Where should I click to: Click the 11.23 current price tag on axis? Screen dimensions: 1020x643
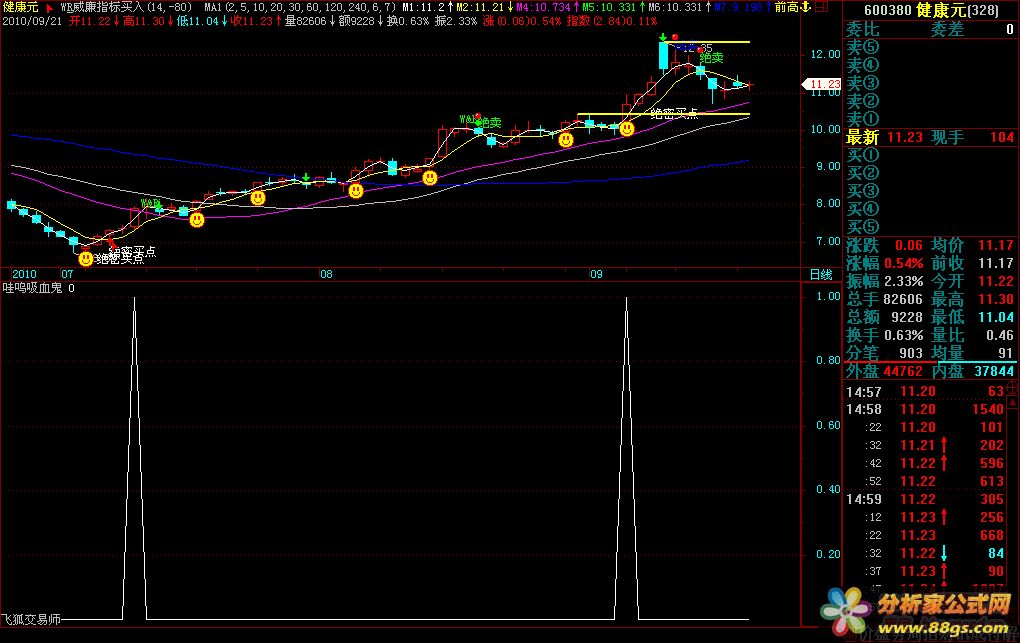coord(822,84)
